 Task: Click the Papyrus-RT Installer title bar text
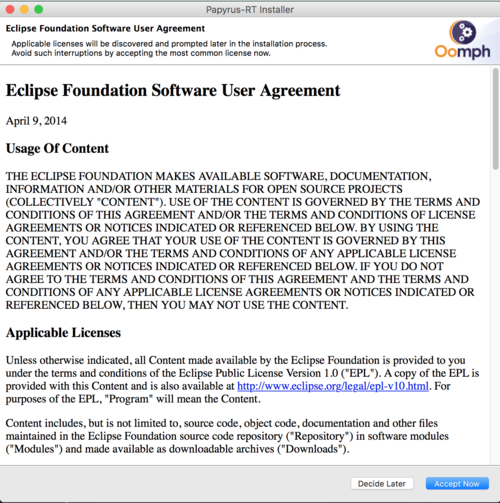(250, 10)
